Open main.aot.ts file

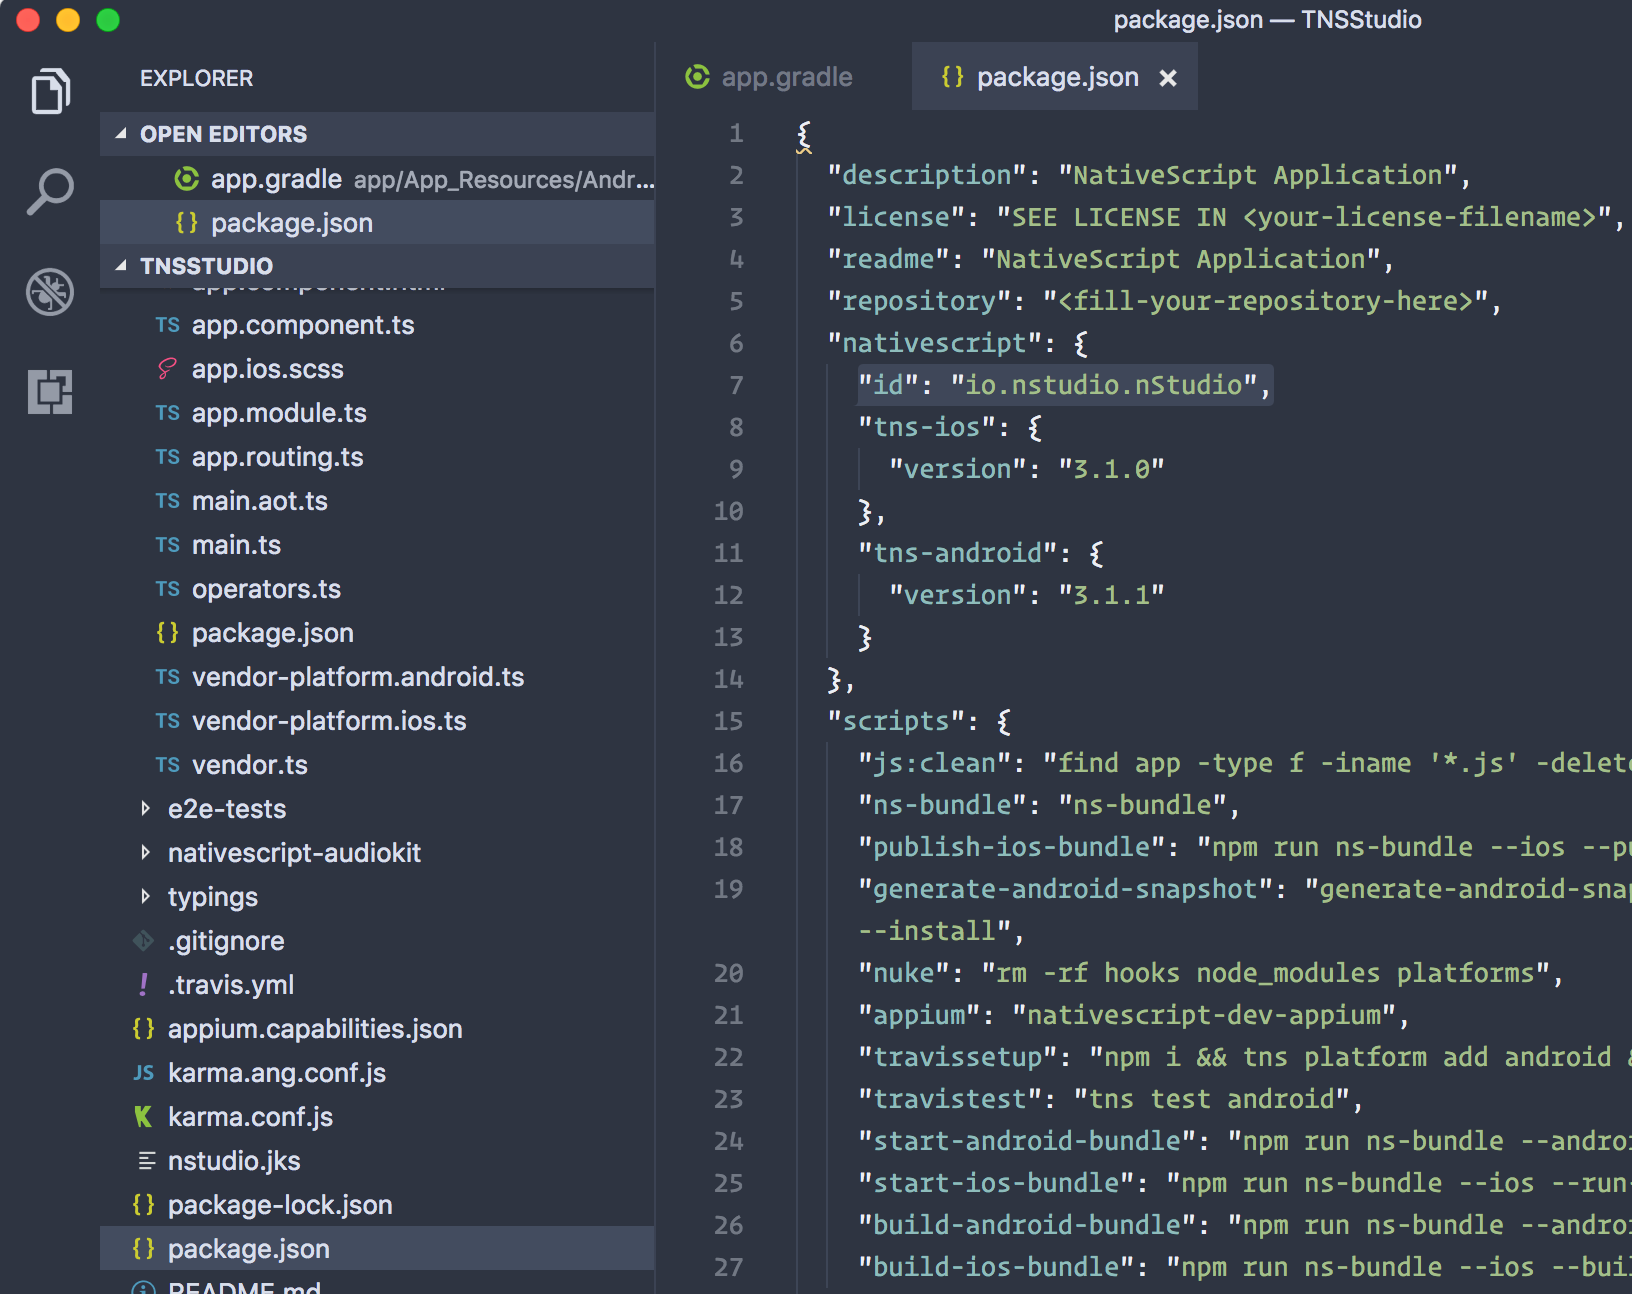point(378,501)
